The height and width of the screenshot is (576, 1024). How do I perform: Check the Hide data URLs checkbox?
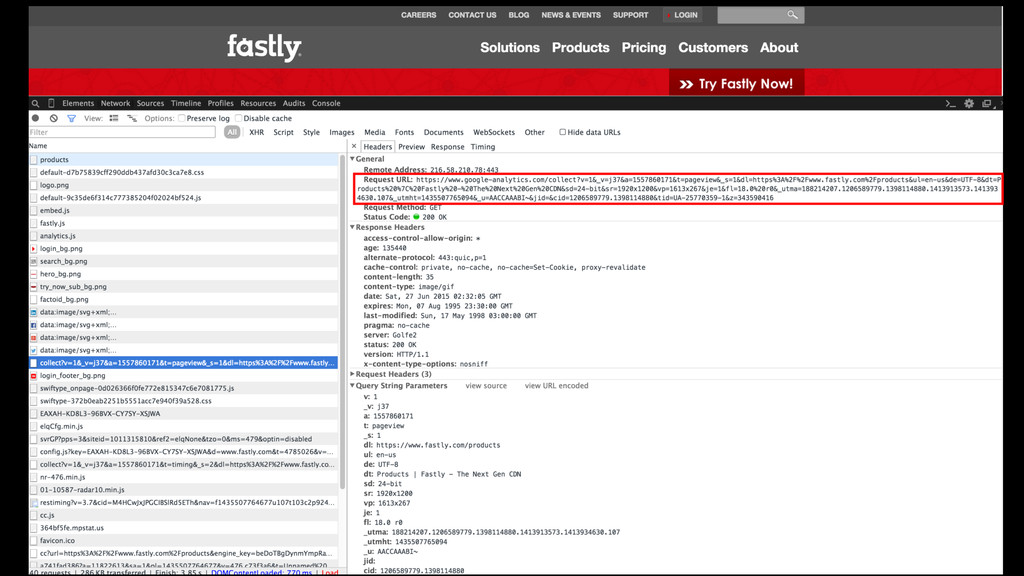click(x=562, y=132)
